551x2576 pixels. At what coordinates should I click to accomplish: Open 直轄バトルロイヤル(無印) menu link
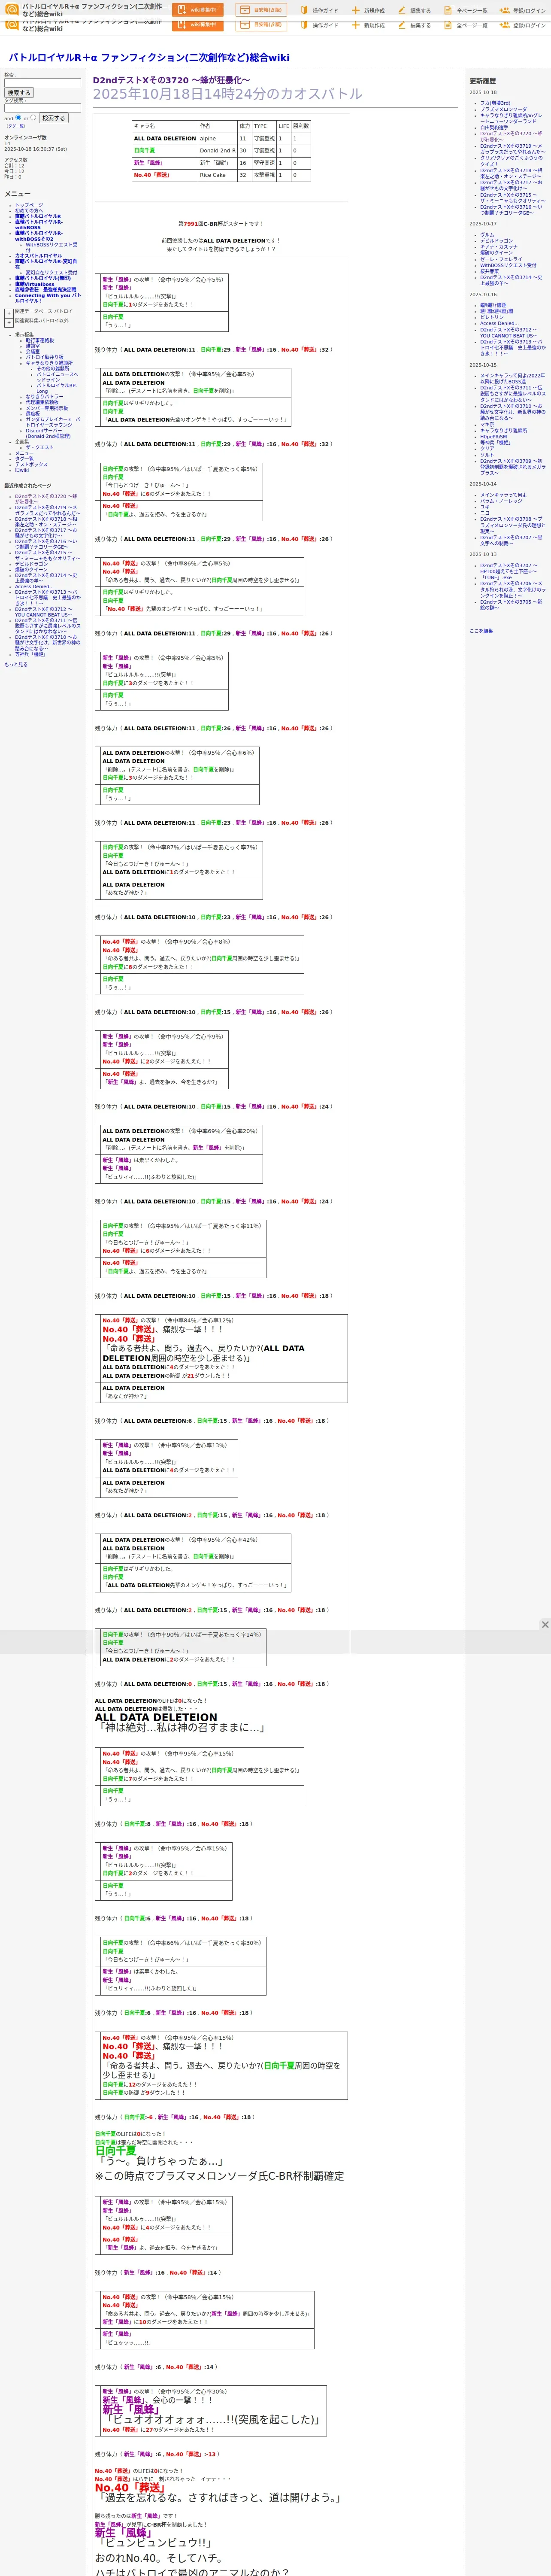[x=43, y=278]
